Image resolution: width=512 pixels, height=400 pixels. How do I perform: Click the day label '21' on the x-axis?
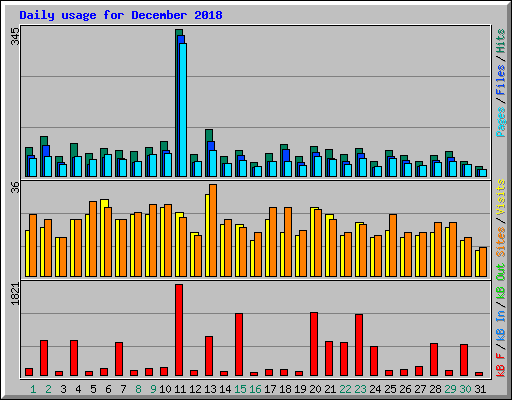click(x=330, y=389)
